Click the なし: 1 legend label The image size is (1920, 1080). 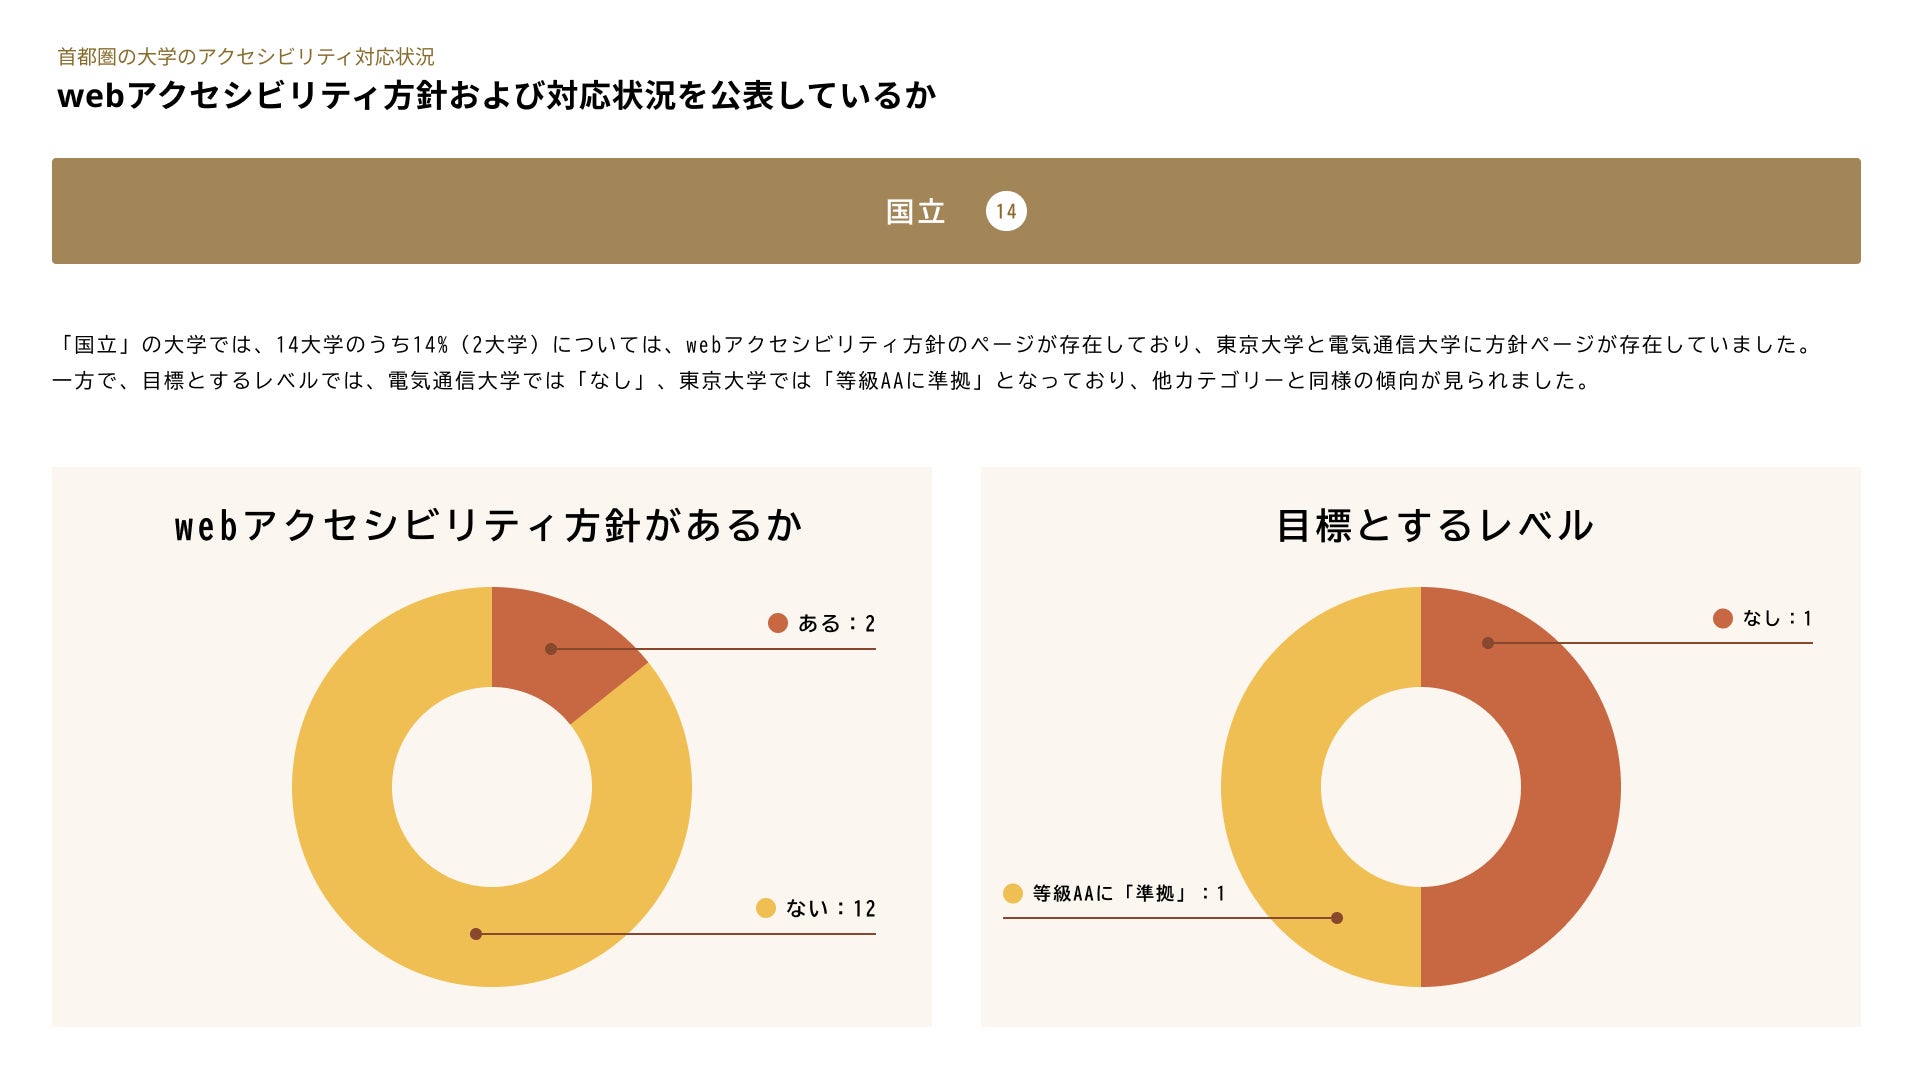point(1778,618)
